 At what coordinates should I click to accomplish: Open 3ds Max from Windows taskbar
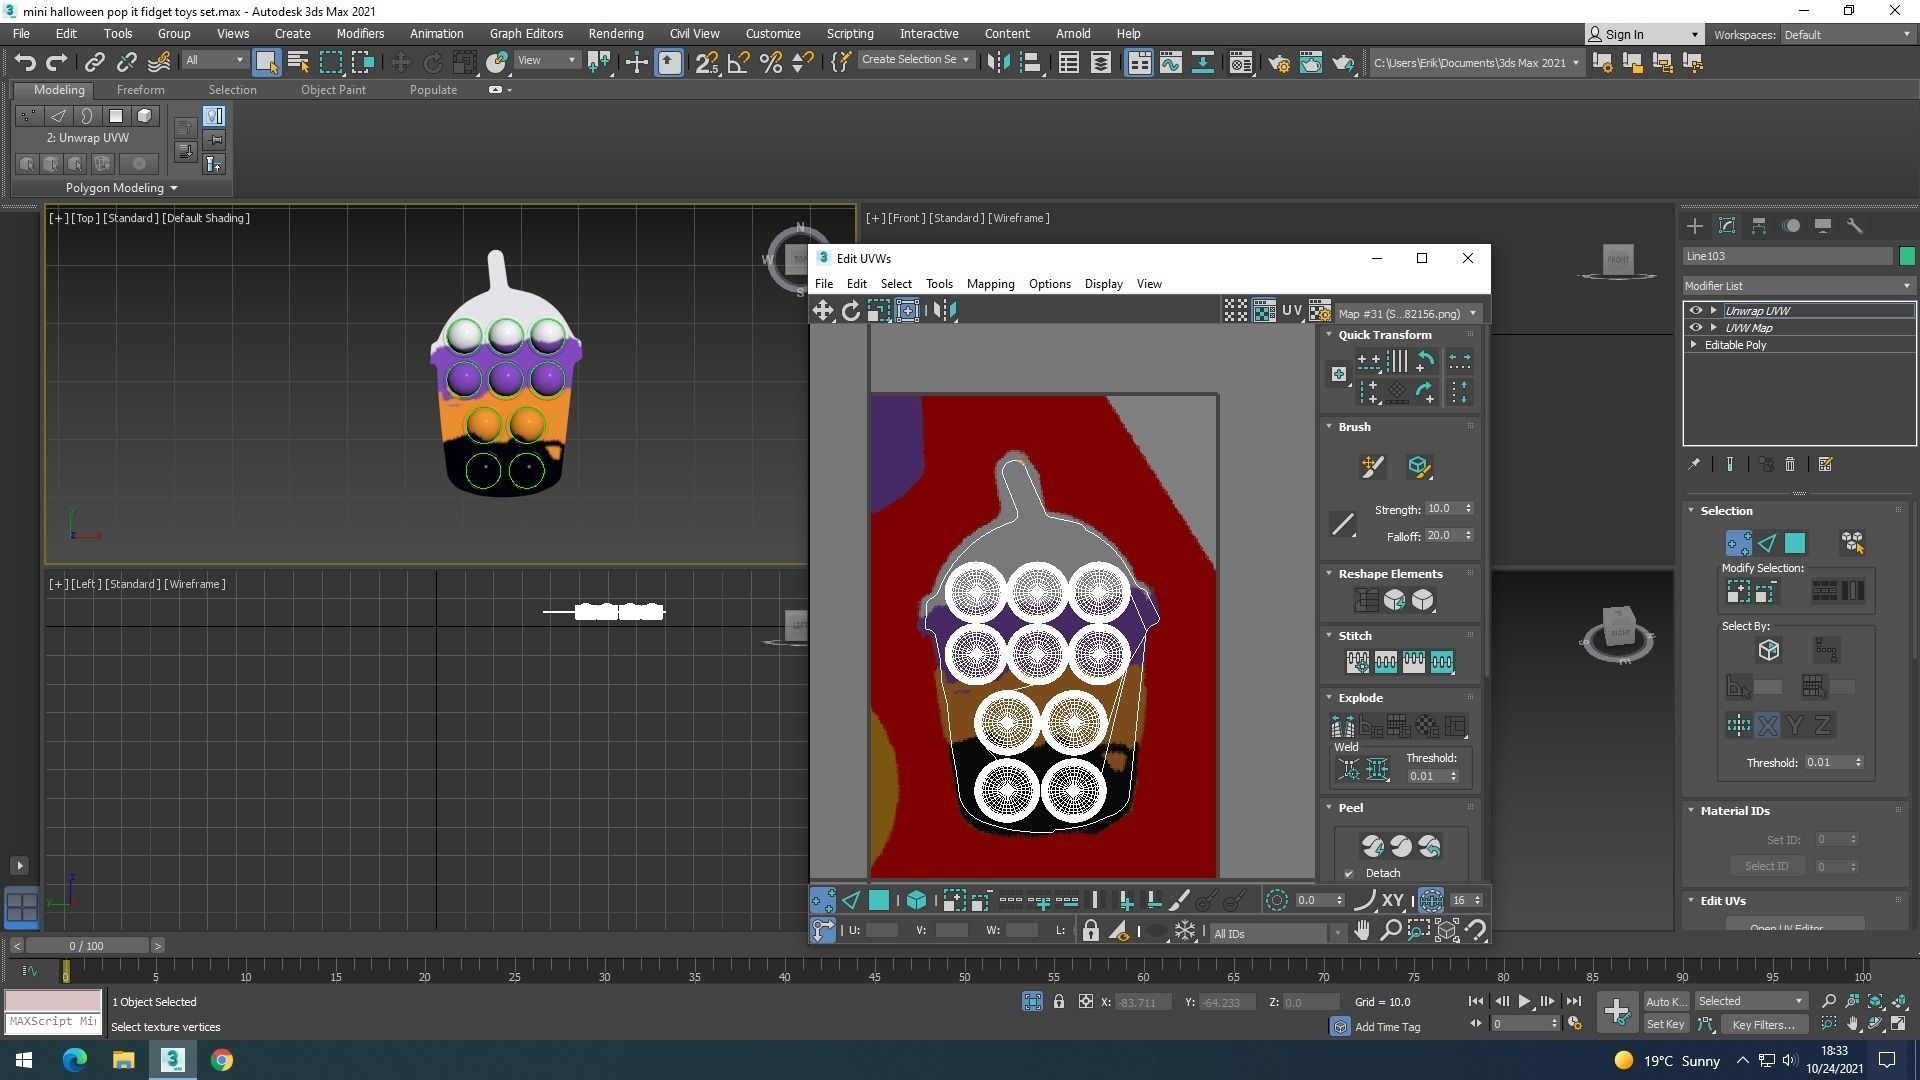pos(172,1060)
